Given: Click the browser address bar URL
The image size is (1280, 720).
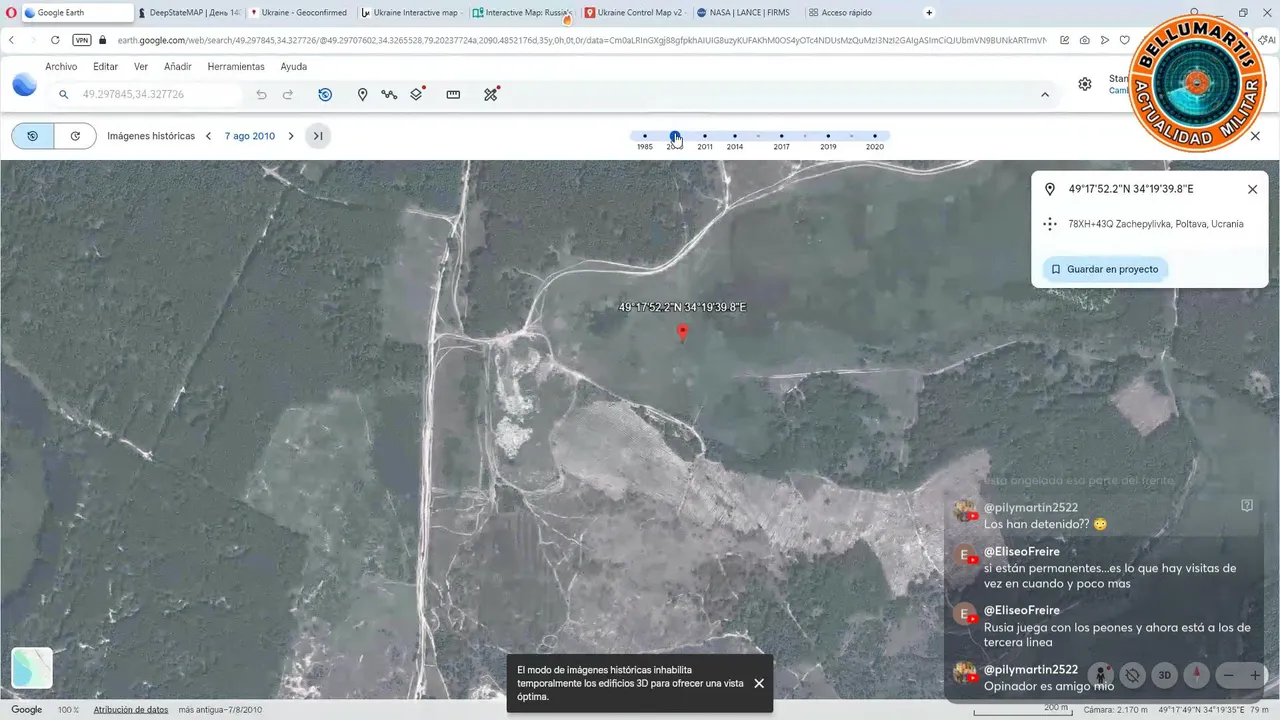Looking at the screenshot, I should [580, 40].
